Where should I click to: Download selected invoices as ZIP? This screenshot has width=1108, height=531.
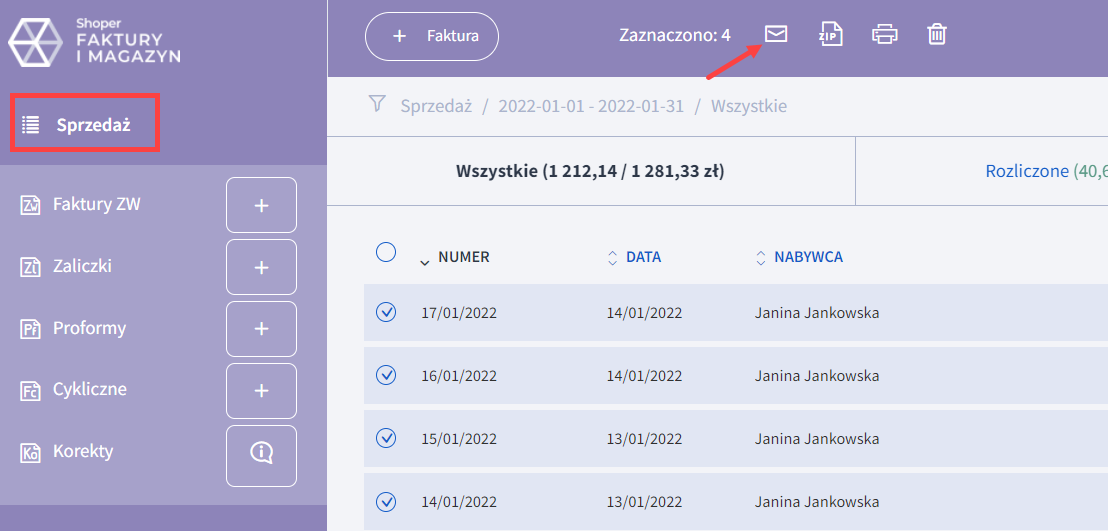point(830,34)
